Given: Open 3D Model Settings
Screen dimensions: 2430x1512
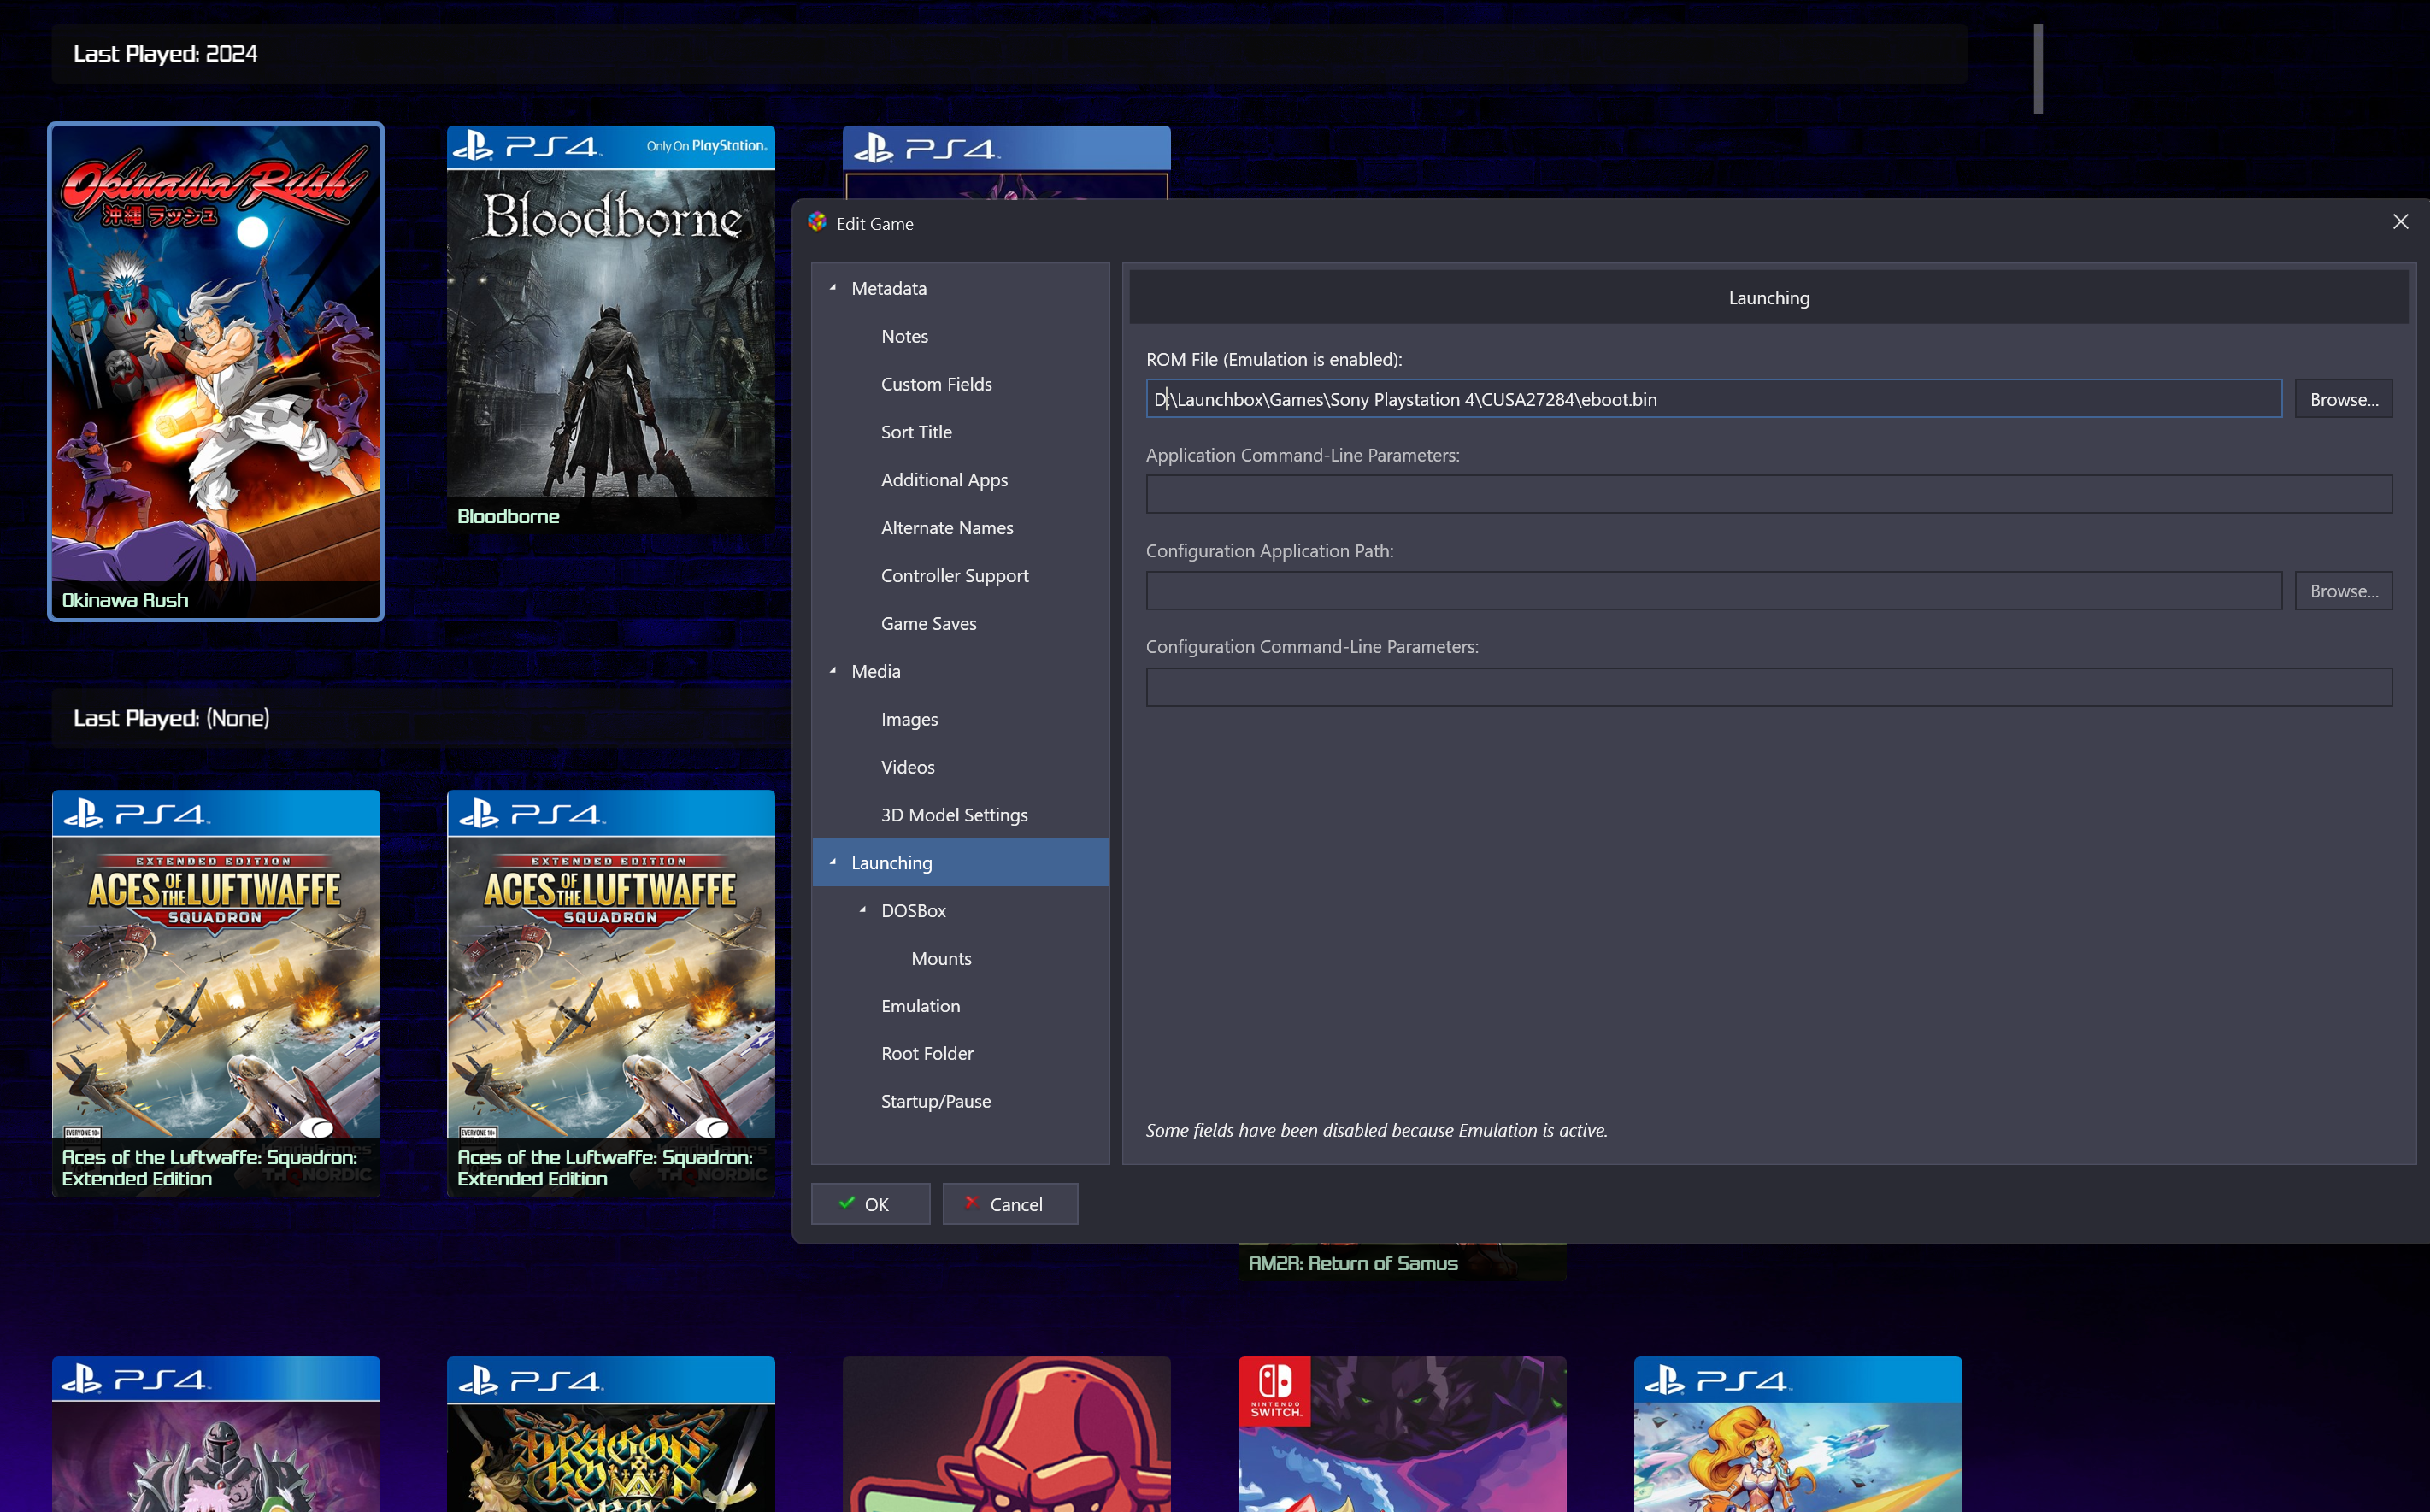Looking at the screenshot, I should tap(954, 815).
